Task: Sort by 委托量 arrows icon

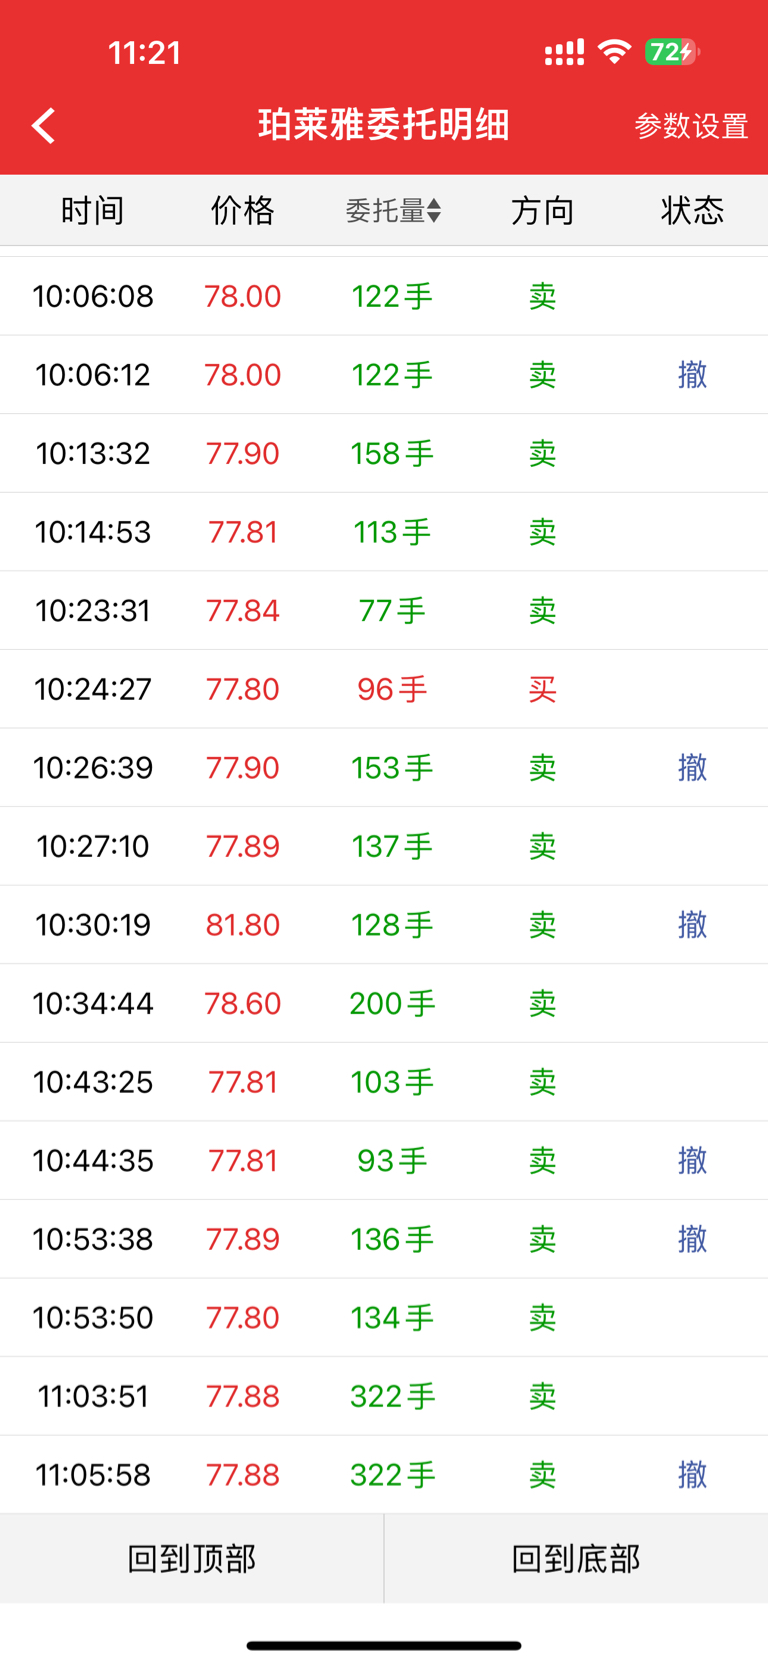Action: coord(434,210)
